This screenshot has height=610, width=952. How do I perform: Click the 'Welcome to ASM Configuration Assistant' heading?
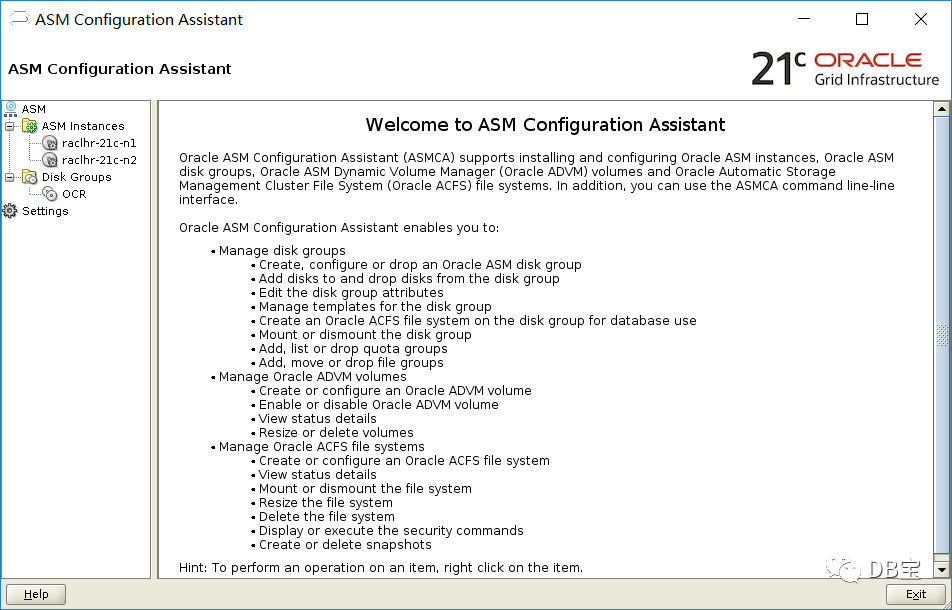[545, 125]
